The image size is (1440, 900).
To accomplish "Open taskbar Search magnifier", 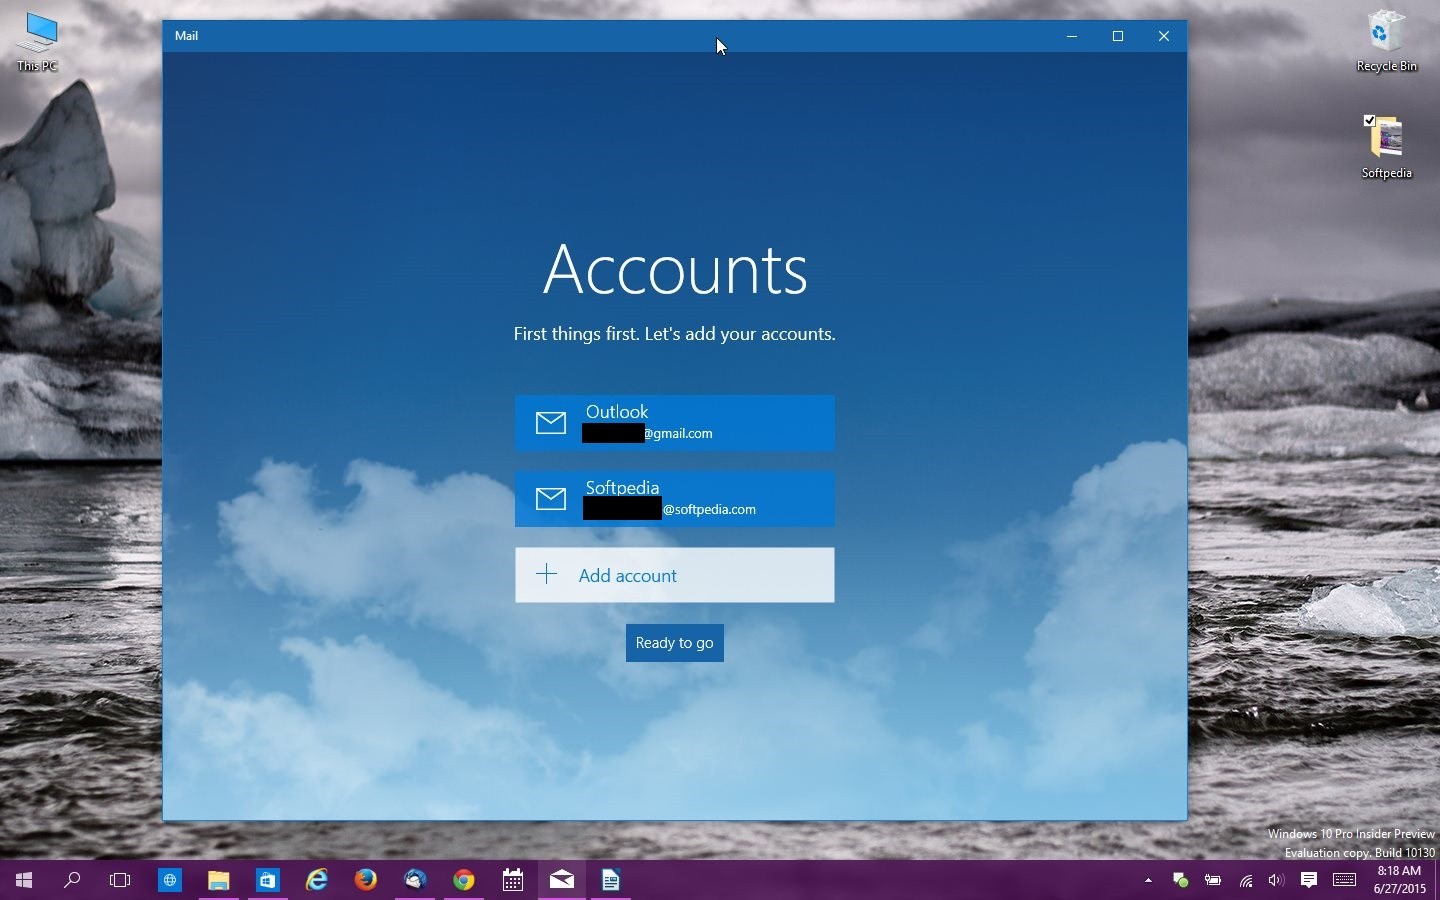I will tap(72, 880).
